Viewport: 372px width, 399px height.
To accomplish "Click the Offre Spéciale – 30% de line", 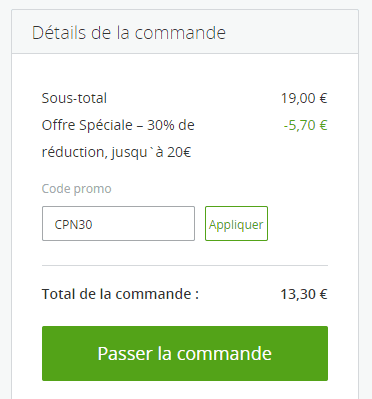I will 118,125.
